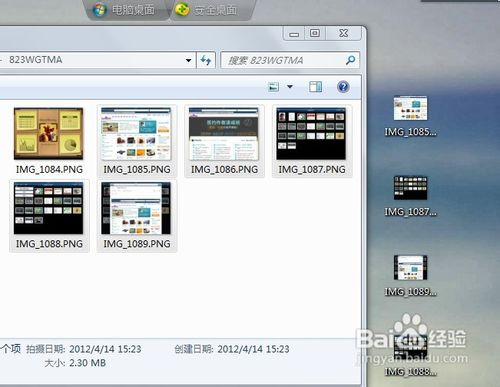
Task: Maximize the Explorer window
Action: pyautogui.click(x=315, y=33)
